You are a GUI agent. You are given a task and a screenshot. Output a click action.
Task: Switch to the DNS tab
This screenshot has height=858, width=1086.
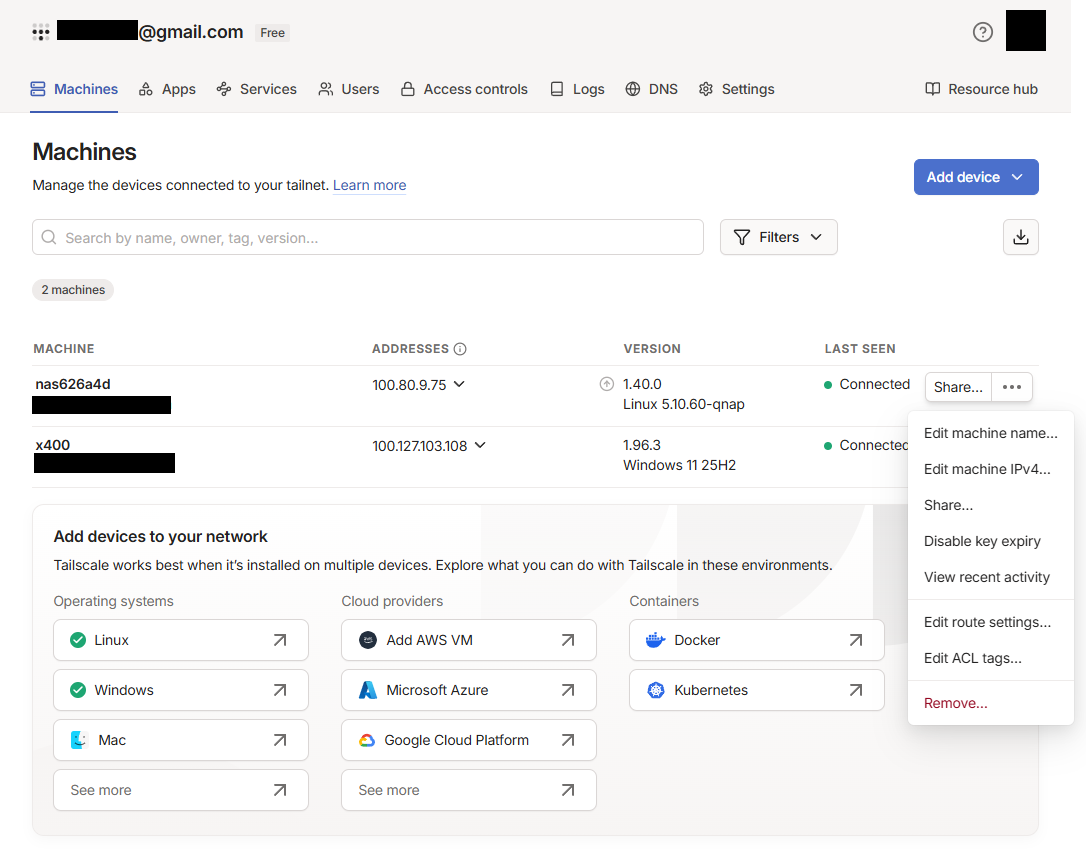coord(651,89)
